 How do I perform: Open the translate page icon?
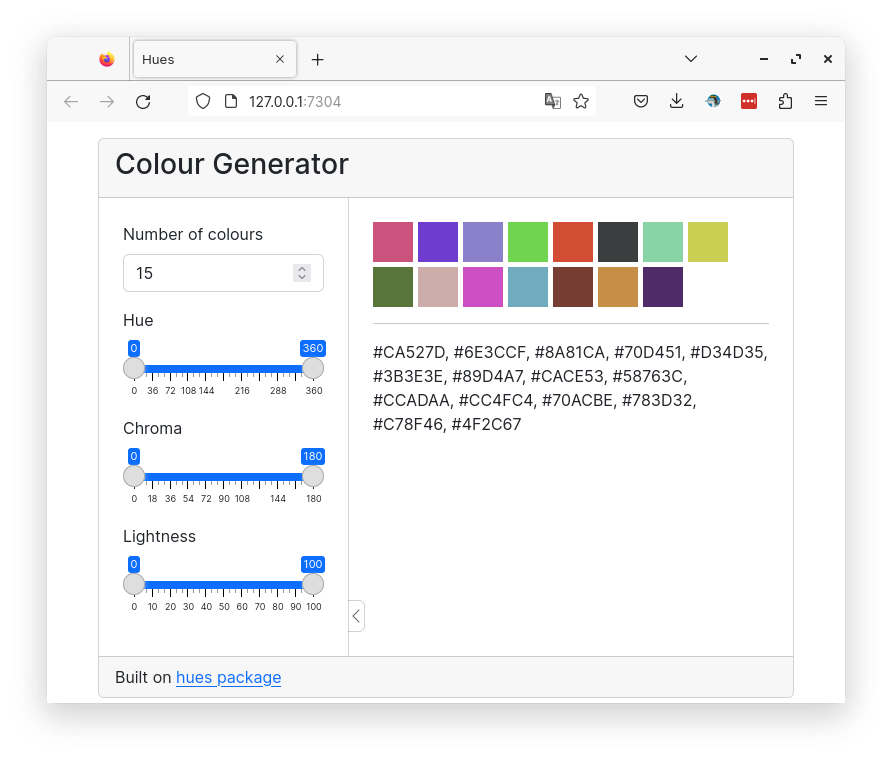tap(552, 101)
